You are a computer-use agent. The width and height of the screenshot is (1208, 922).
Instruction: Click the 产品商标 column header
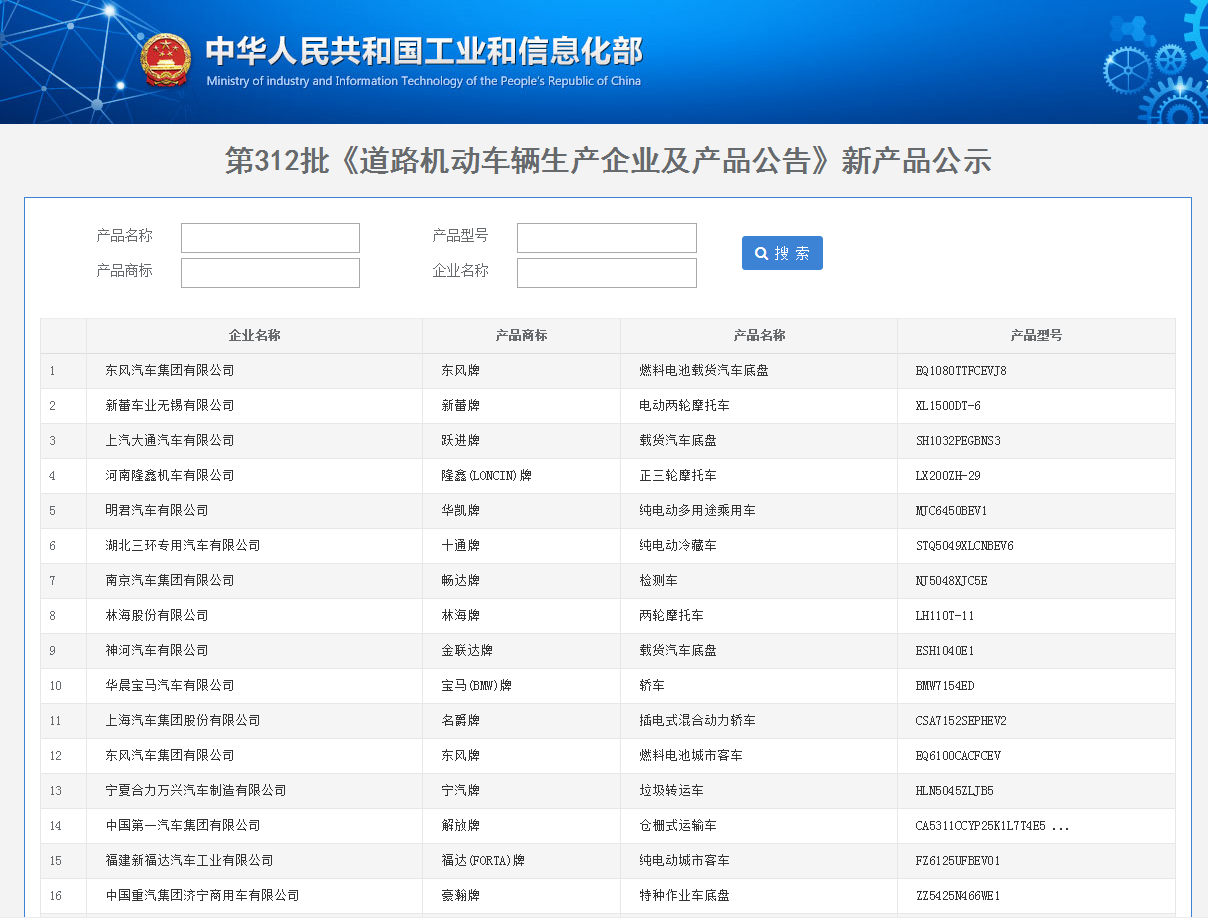[x=521, y=336]
